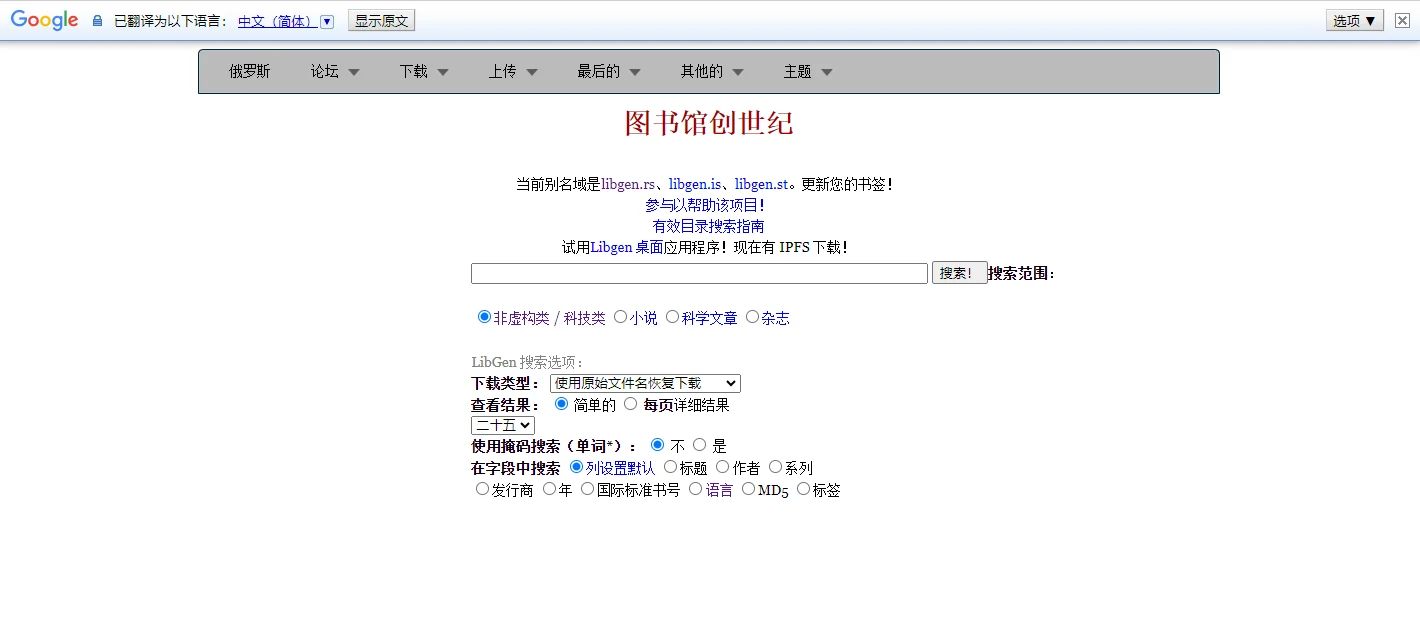Expand the 下载 menu in the navigation bar

pos(424,71)
